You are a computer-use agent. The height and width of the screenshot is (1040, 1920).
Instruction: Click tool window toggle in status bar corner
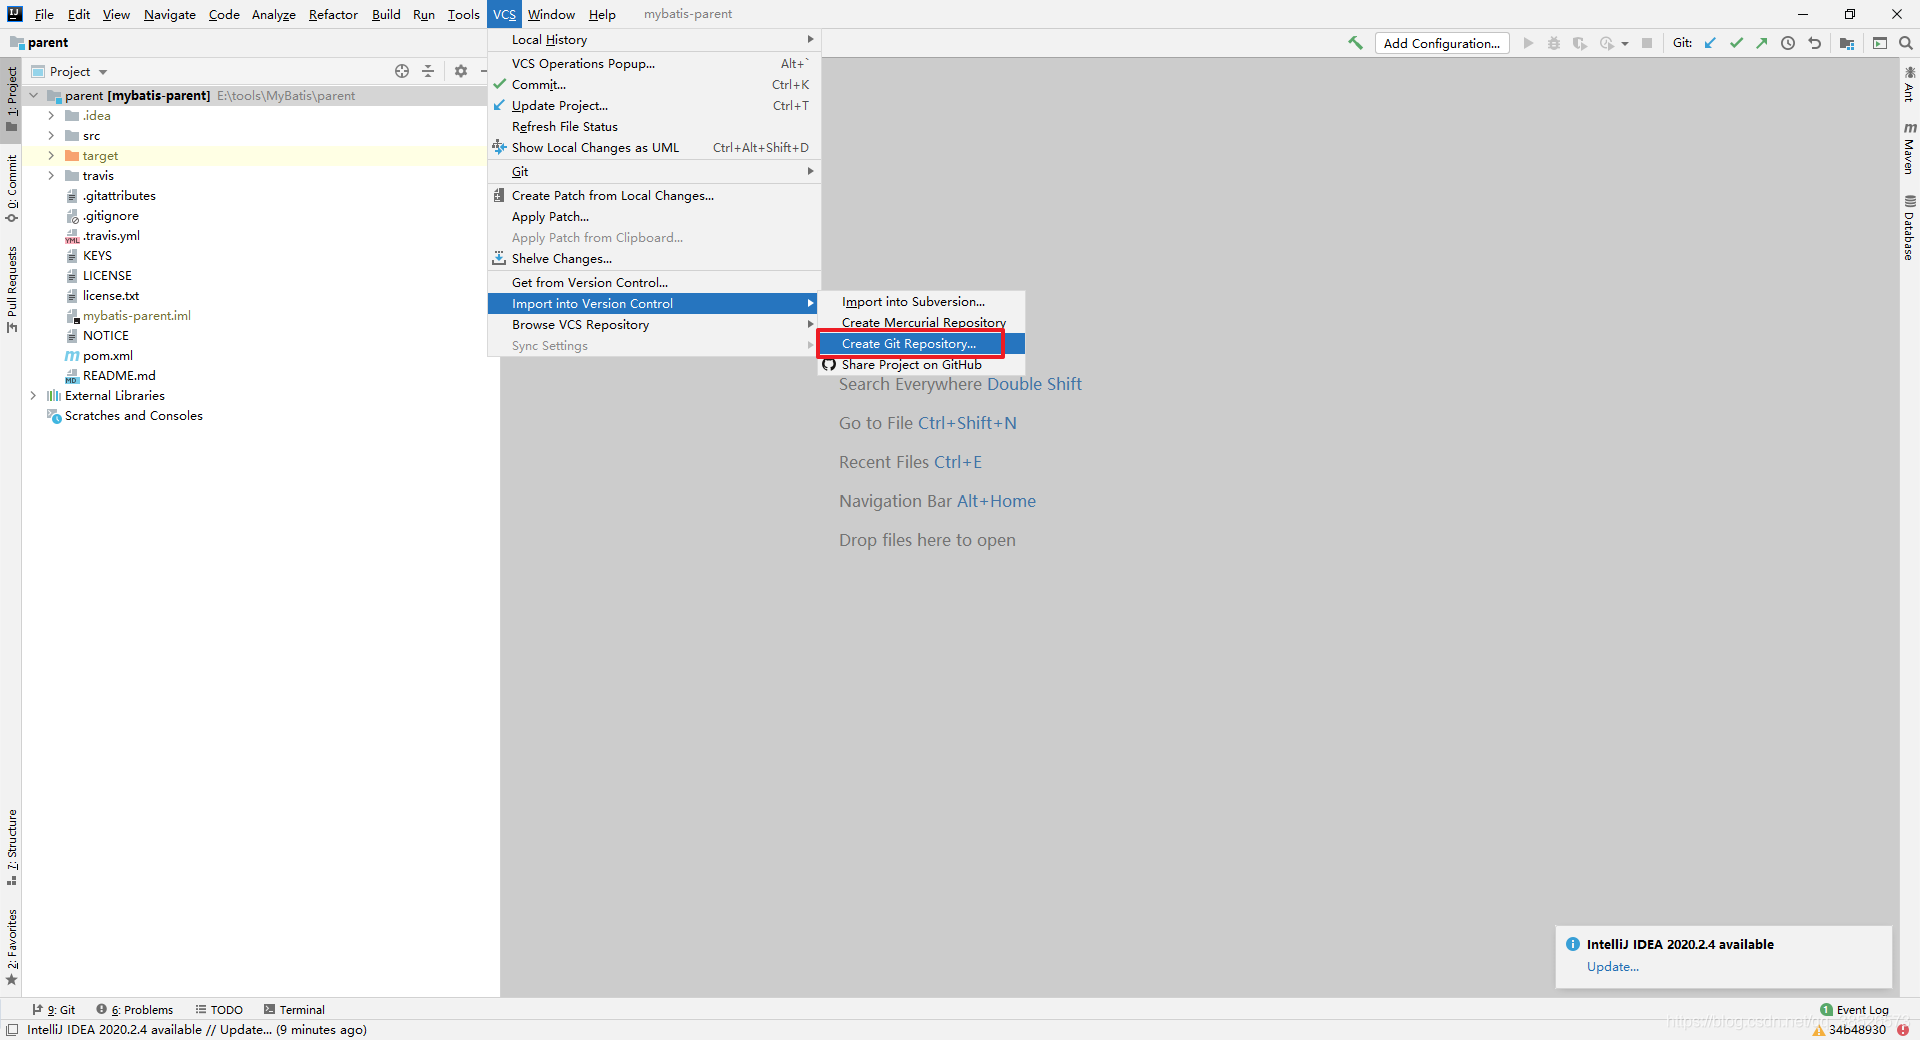12,1030
